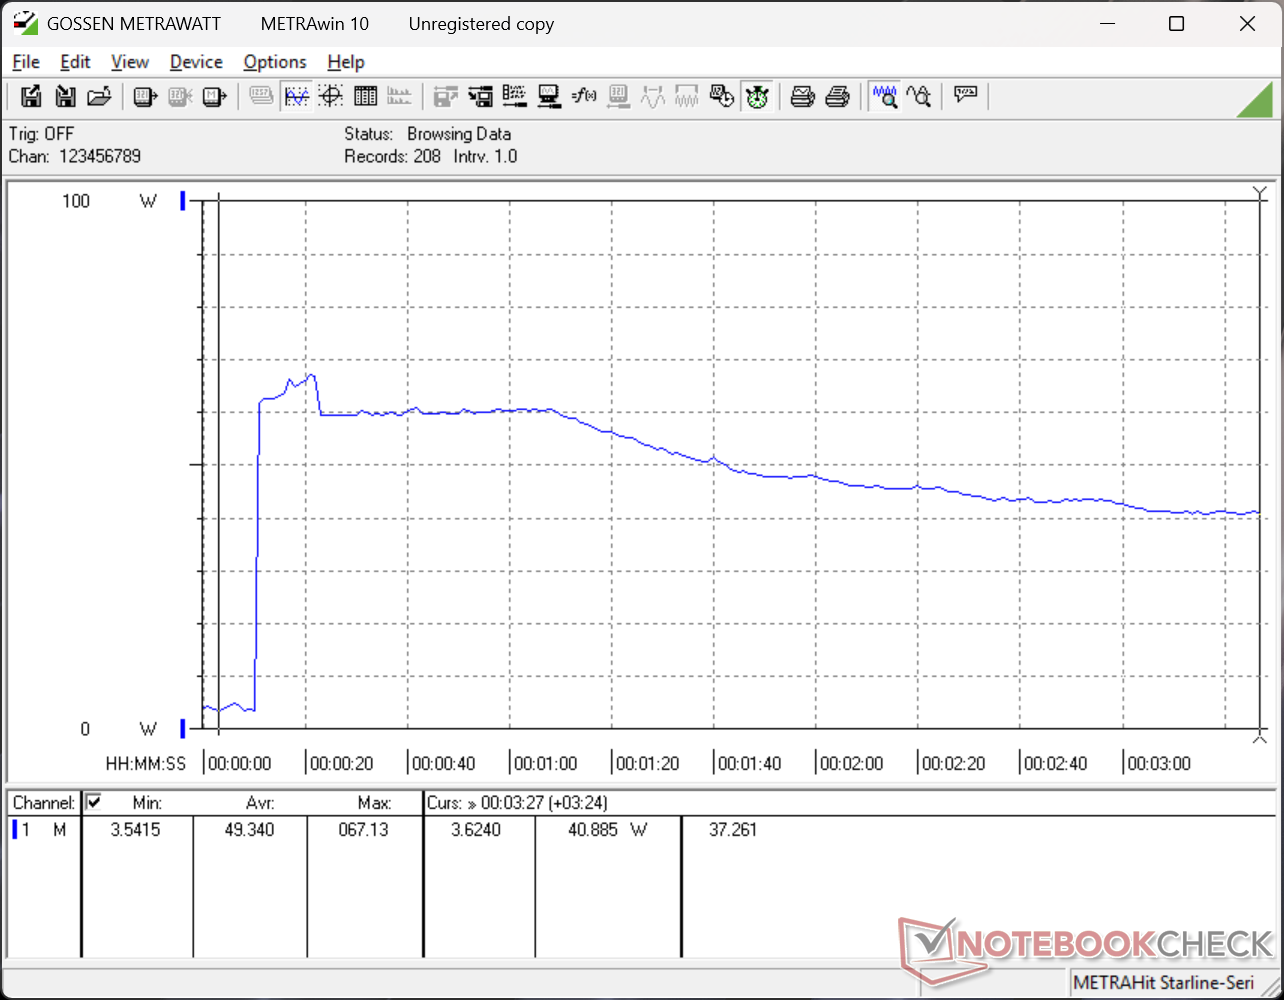
Task: Click the speech bubble comment icon
Action: [965, 97]
